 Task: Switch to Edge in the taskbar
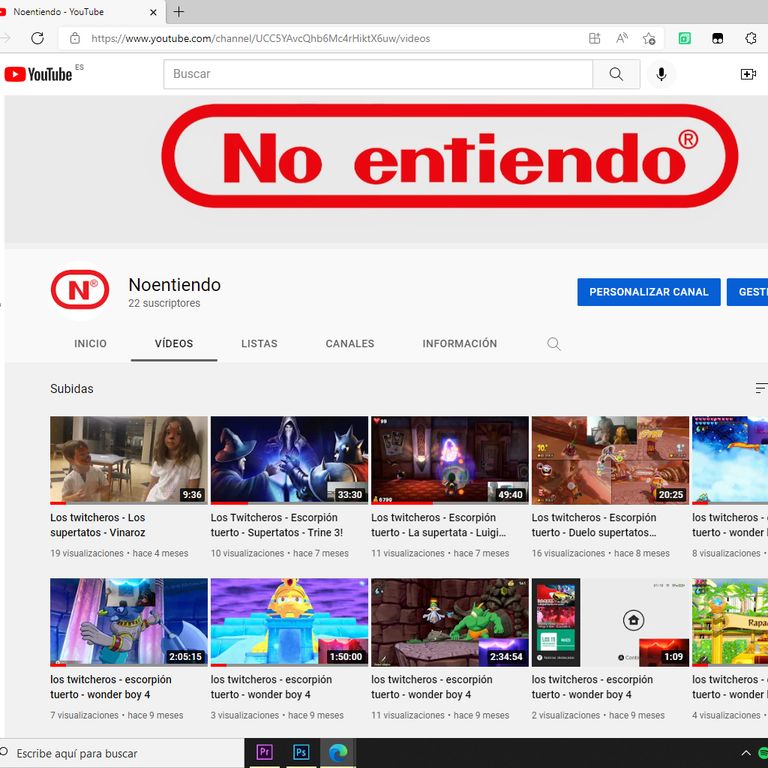pos(338,752)
